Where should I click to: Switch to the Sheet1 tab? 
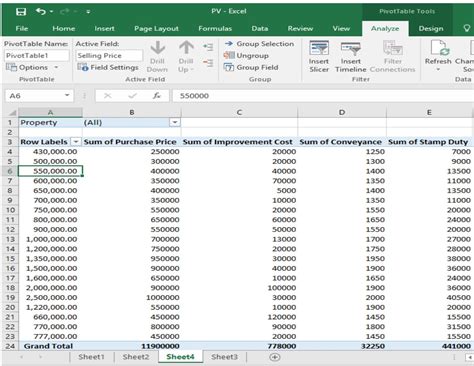[x=91, y=357]
